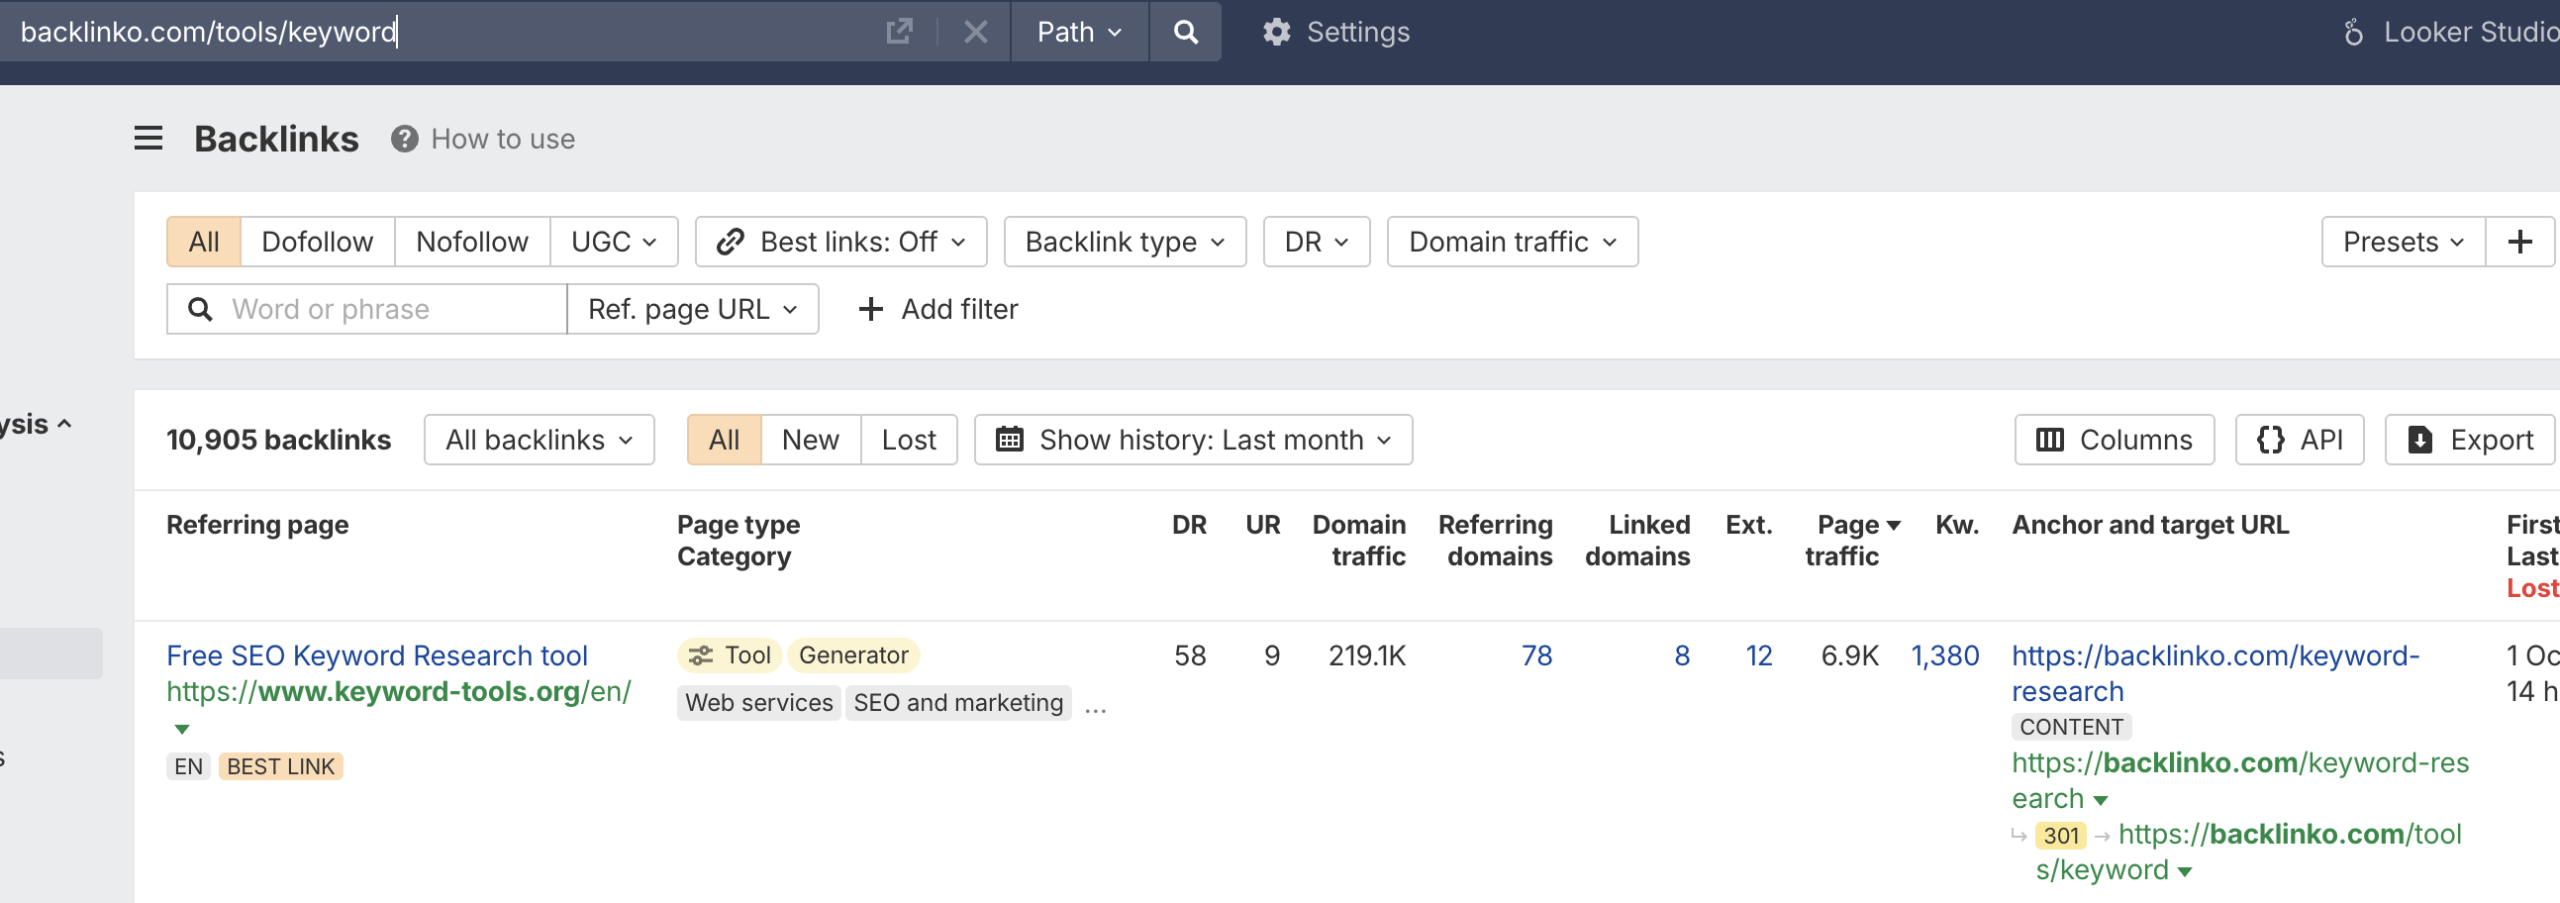The height and width of the screenshot is (903, 2560).
Task: Click the Export button
Action: pyautogui.click(x=2470, y=440)
